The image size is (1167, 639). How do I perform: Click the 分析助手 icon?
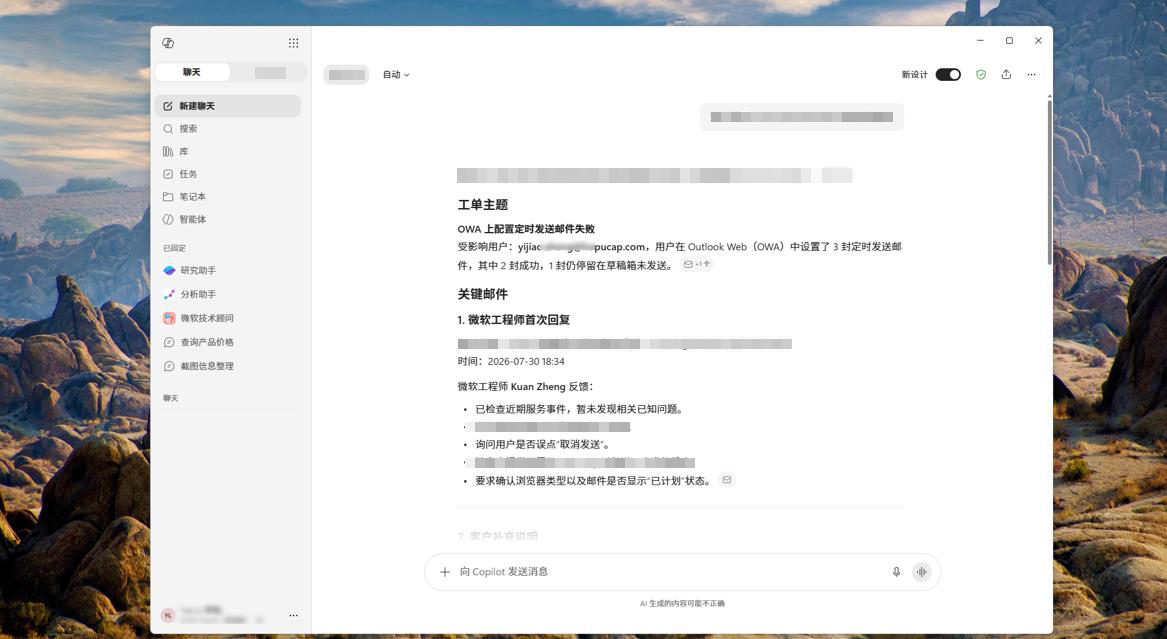pyautogui.click(x=169, y=294)
